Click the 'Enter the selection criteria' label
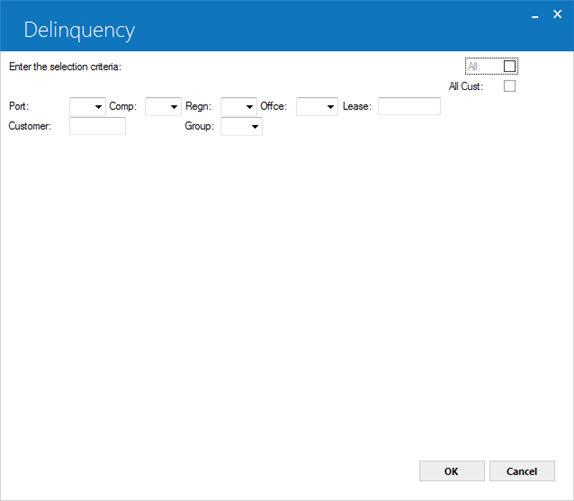This screenshot has height=501, width=574. 65,67
